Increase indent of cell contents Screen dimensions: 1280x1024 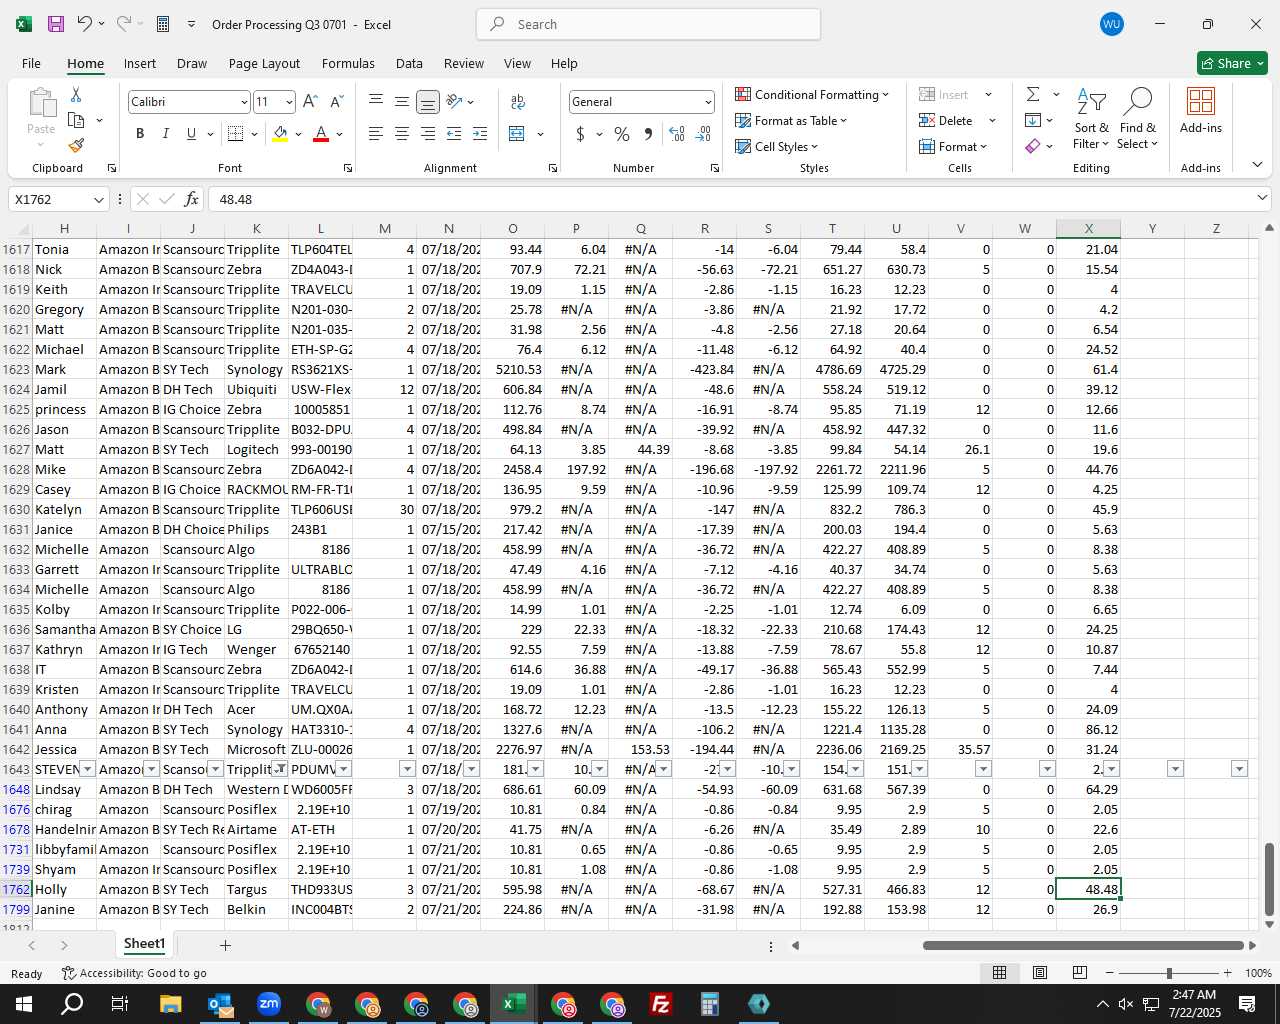pyautogui.click(x=480, y=134)
